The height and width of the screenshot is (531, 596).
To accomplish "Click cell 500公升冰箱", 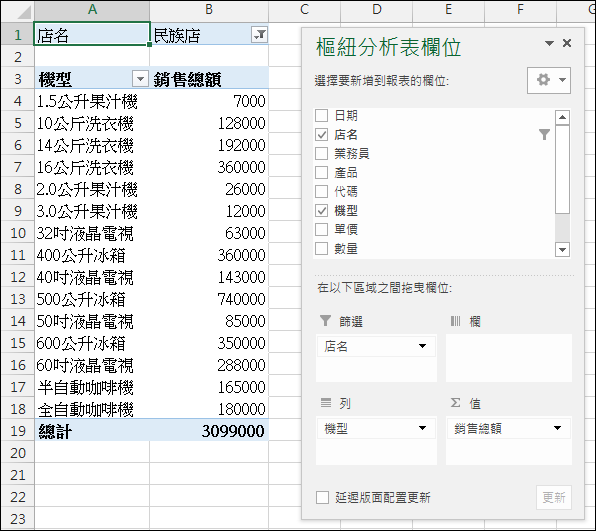I will [x=92, y=299].
